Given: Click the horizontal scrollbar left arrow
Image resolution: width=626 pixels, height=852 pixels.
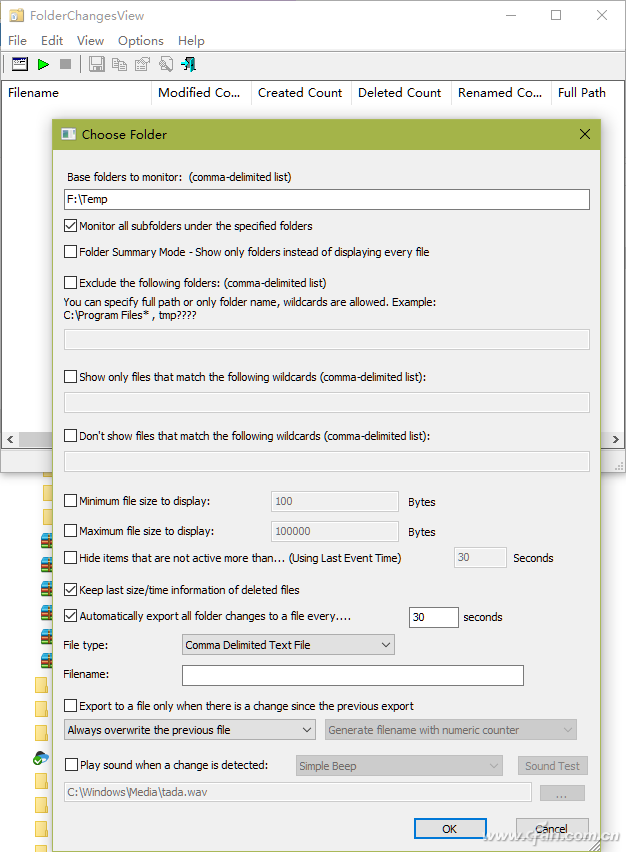Looking at the screenshot, I should (x=10, y=439).
